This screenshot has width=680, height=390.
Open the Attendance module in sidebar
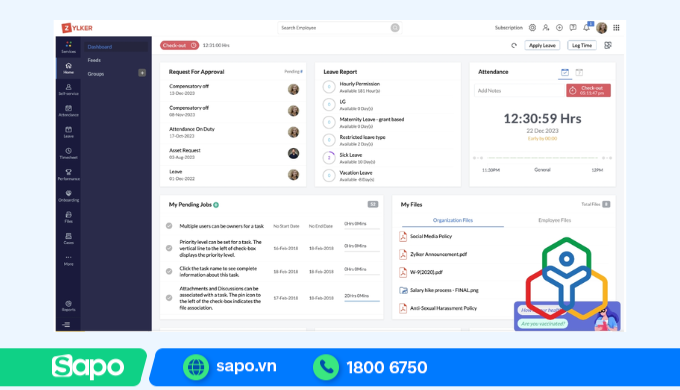69,111
